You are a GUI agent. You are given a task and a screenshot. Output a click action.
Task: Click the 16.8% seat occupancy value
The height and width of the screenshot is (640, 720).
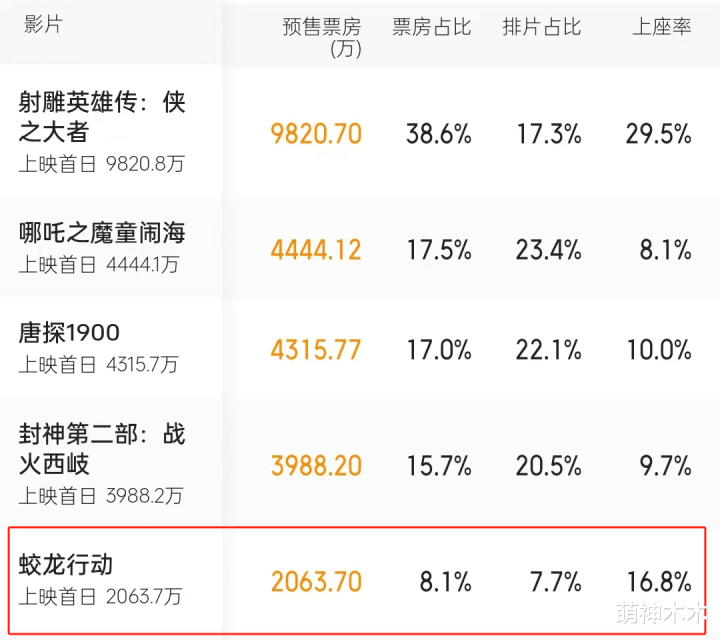(x=658, y=581)
